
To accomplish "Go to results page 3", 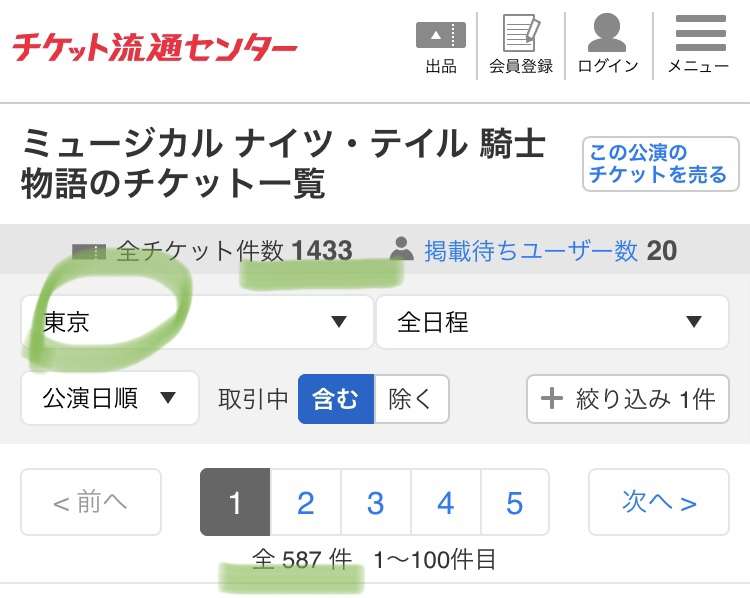I will coord(375,502).
